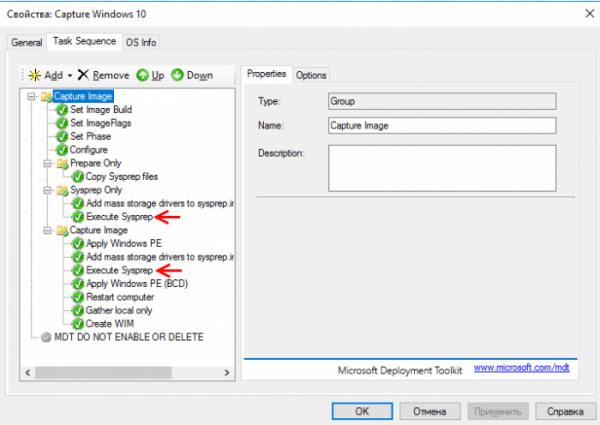Screen dimensions: 600x425
Task: Switch to the General tab
Action: click(26, 42)
